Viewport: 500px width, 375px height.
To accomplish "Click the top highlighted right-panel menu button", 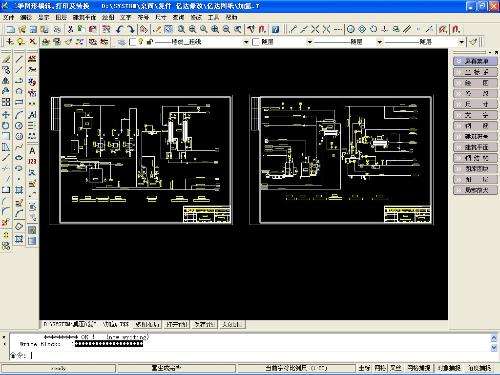I will coord(476,61).
